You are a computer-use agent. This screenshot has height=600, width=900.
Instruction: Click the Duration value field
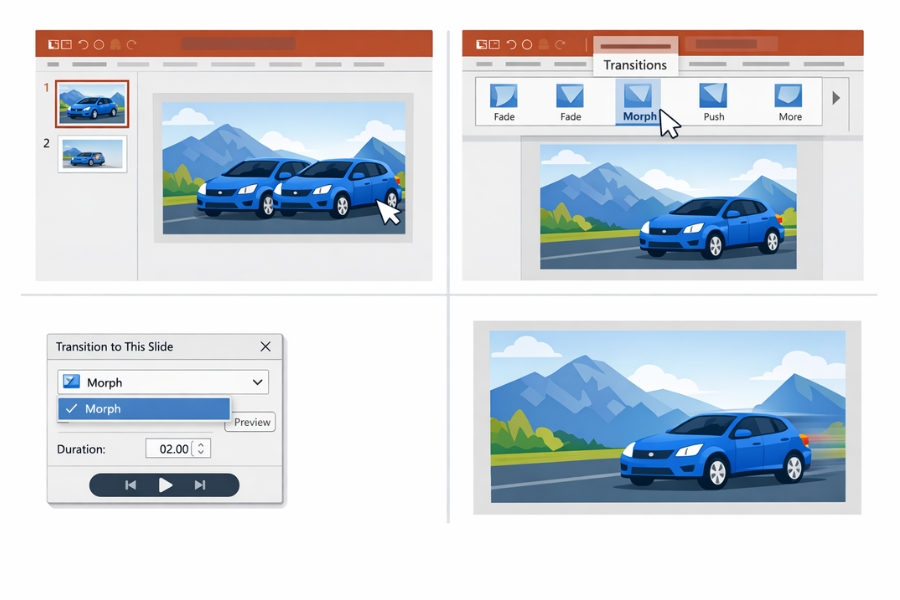point(172,448)
